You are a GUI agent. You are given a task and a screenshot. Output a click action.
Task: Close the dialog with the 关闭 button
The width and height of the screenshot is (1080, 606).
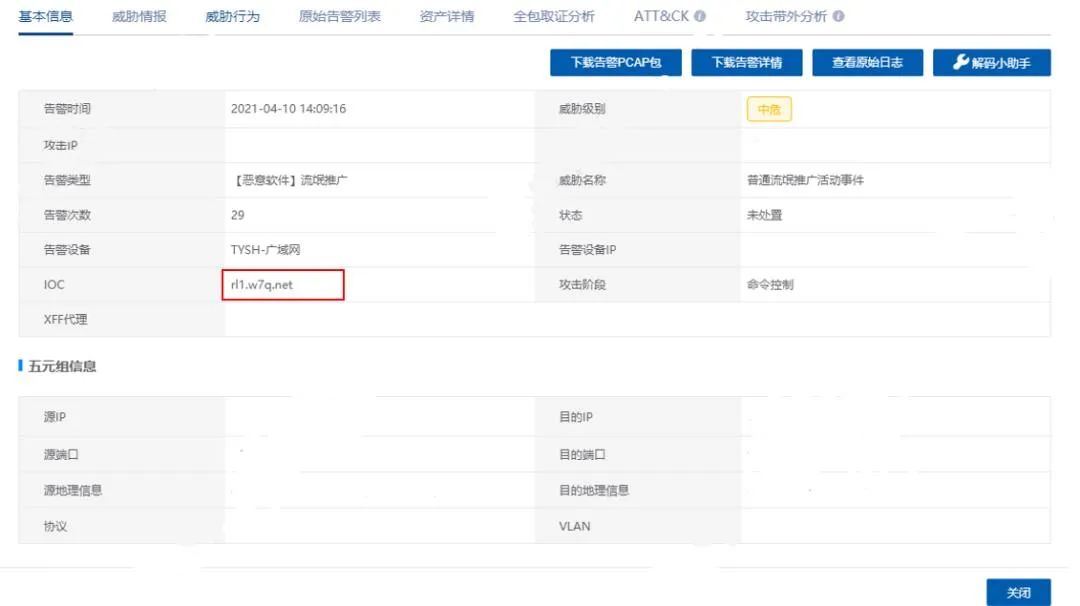1018,592
